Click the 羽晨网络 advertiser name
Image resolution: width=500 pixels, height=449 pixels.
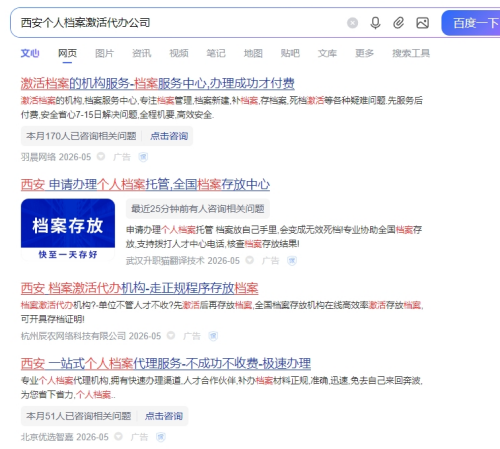click(38, 157)
